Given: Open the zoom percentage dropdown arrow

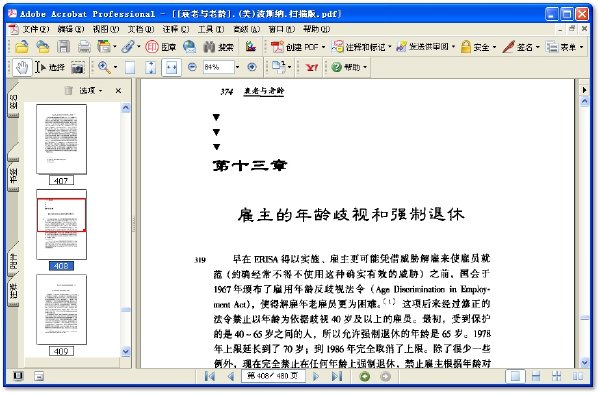Looking at the screenshot, I should click(238, 67).
